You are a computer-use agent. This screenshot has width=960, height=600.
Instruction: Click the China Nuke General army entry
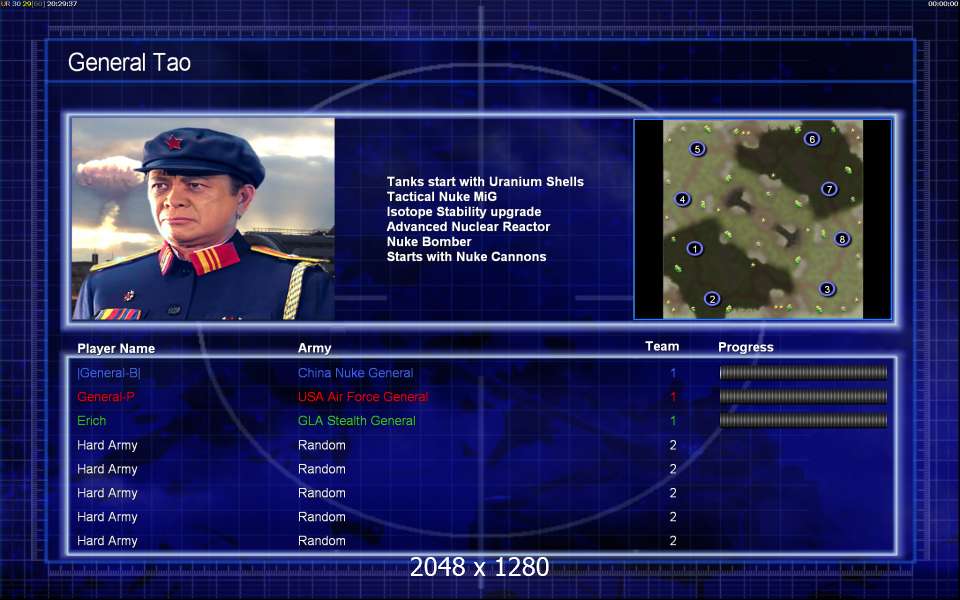click(355, 373)
